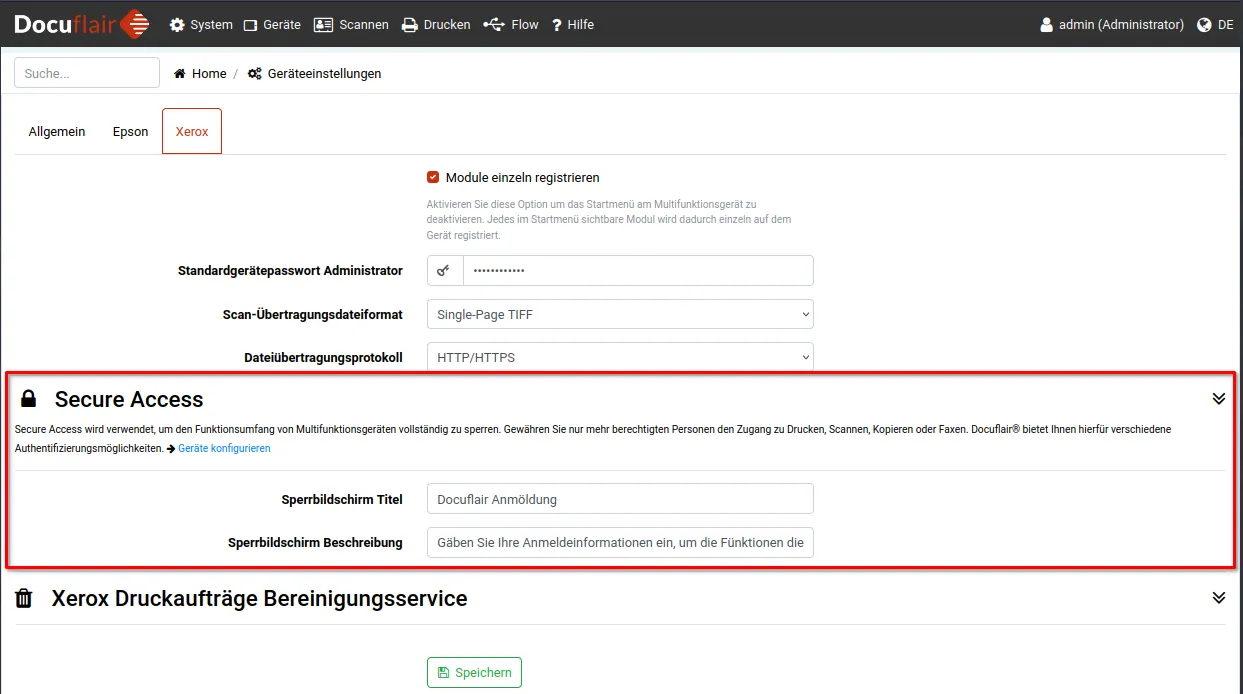Open the Scannen menu
The width and height of the screenshot is (1243, 694).
tap(351, 25)
